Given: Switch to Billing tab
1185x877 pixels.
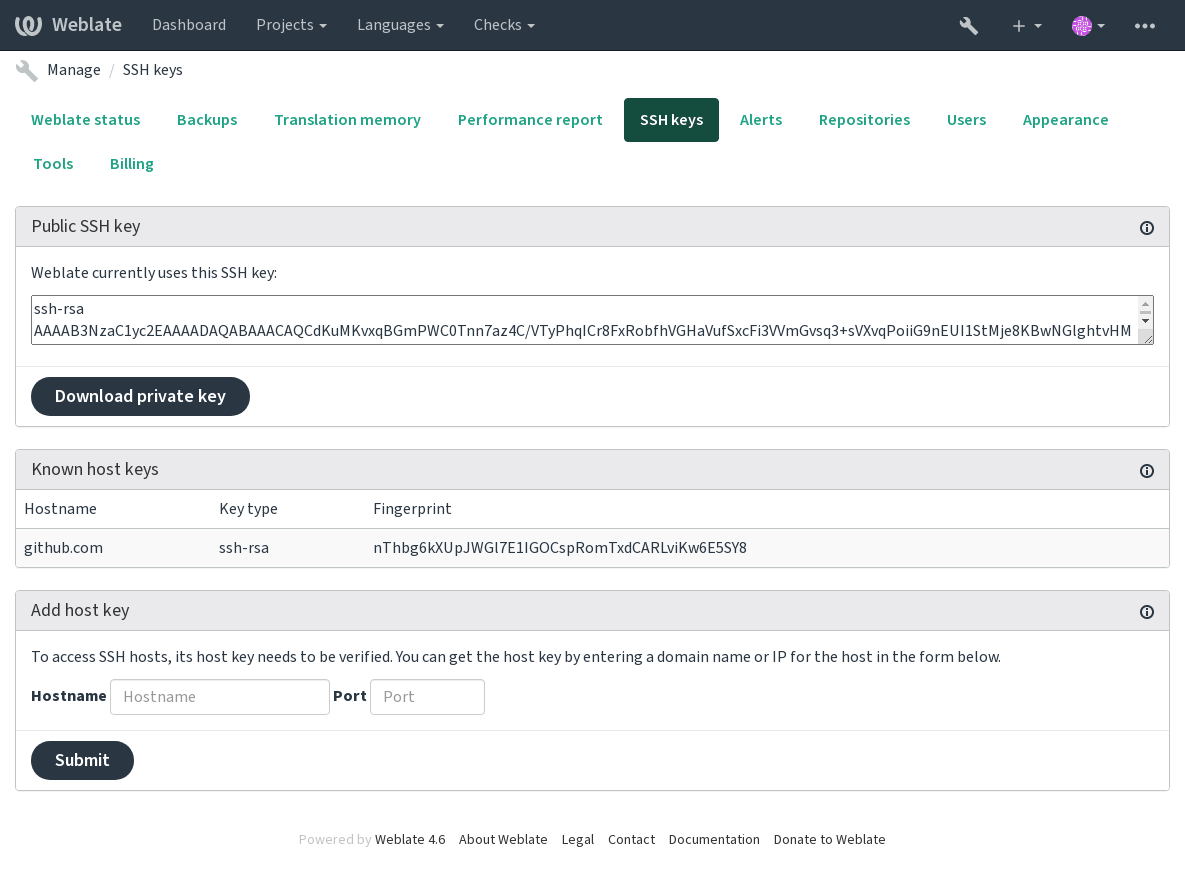Looking at the screenshot, I should pyautogui.click(x=131, y=163).
